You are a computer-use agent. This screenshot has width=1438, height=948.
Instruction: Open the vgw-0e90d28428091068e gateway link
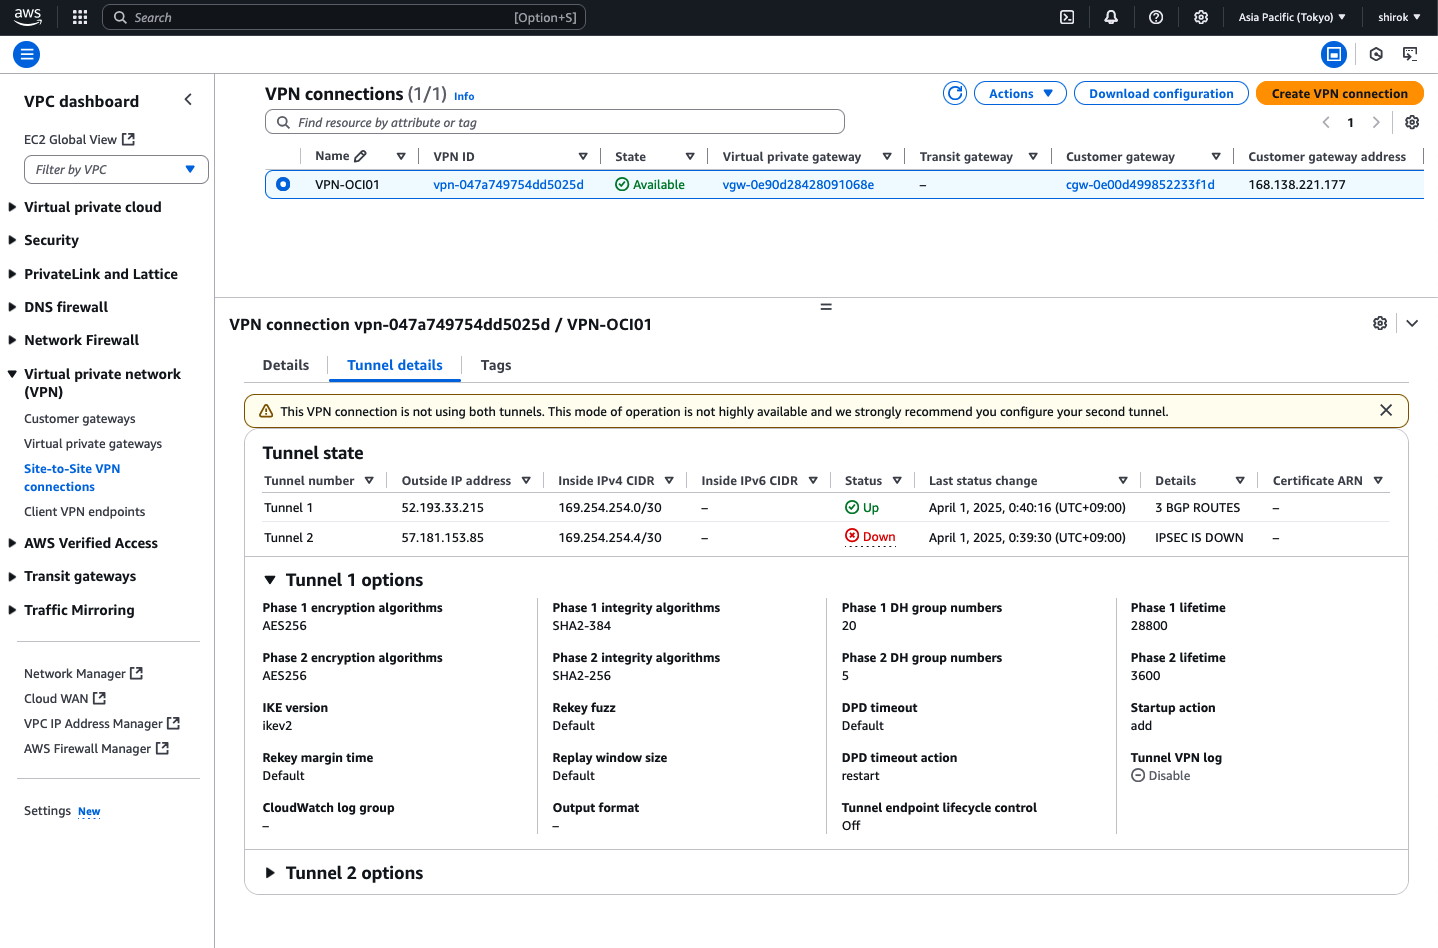pos(798,185)
